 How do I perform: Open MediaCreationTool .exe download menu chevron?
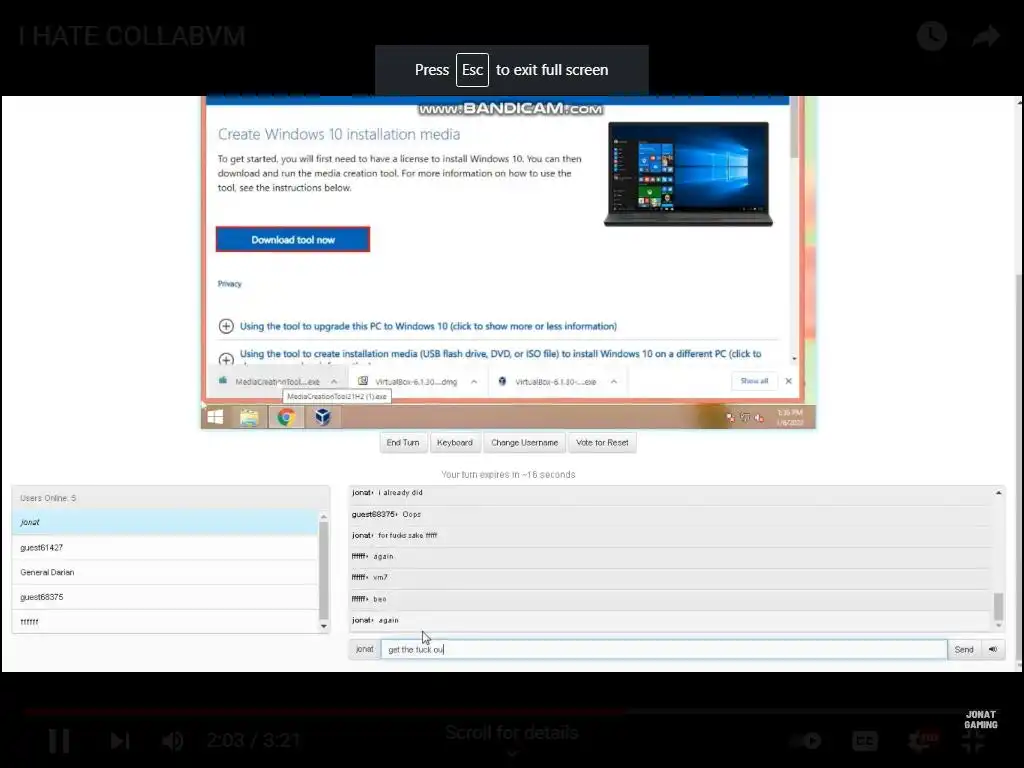[x=334, y=381]
